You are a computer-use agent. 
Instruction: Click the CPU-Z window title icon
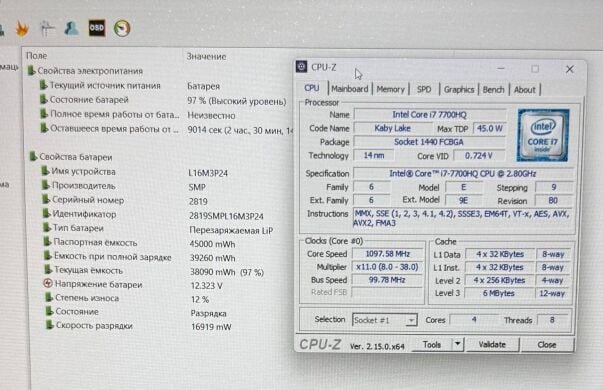click(x=302, y=67)
